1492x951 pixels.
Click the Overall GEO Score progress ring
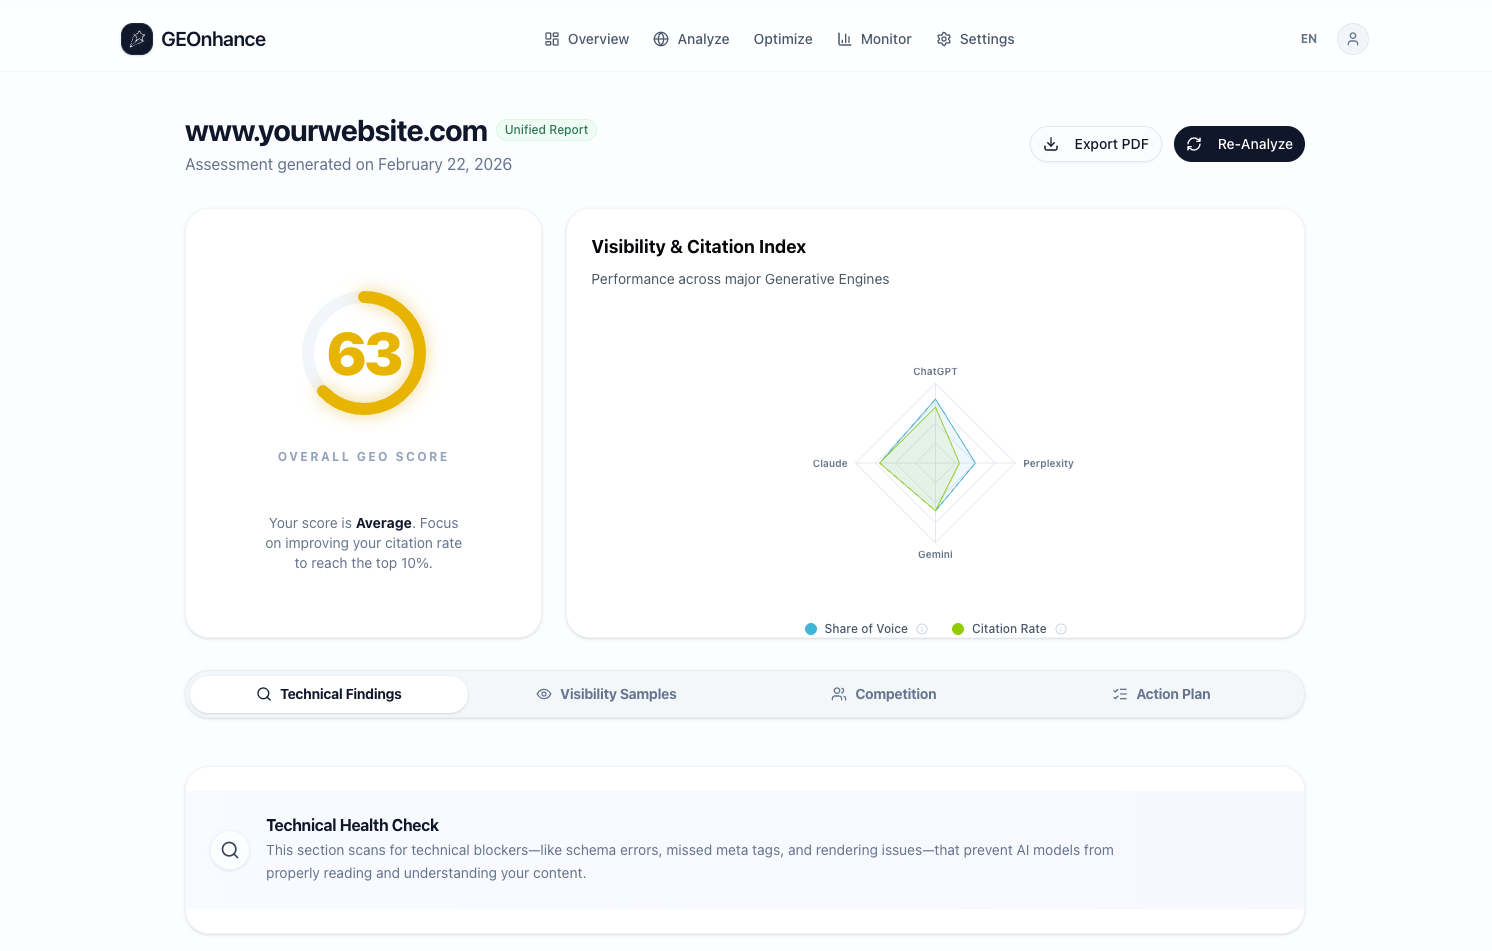[x=363, y=352]
